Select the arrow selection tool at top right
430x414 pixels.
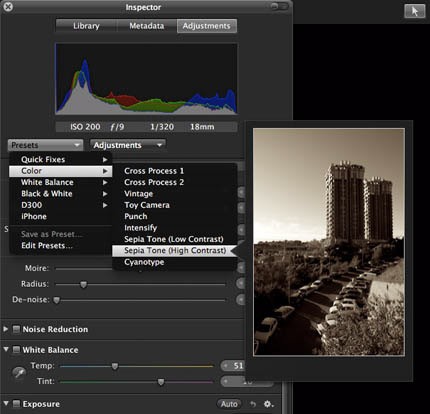(414, 11)
